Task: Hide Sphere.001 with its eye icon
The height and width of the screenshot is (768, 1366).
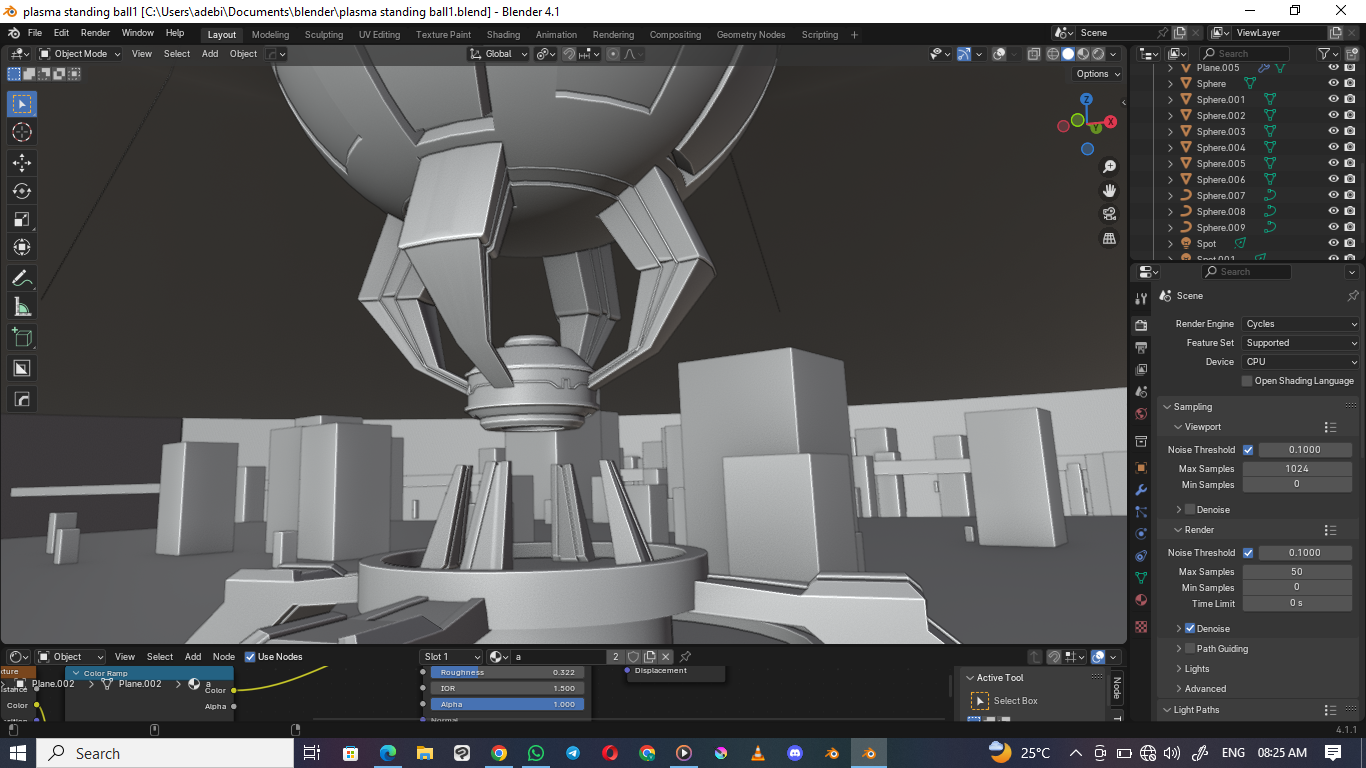Action: click(x=1333, y=100)
